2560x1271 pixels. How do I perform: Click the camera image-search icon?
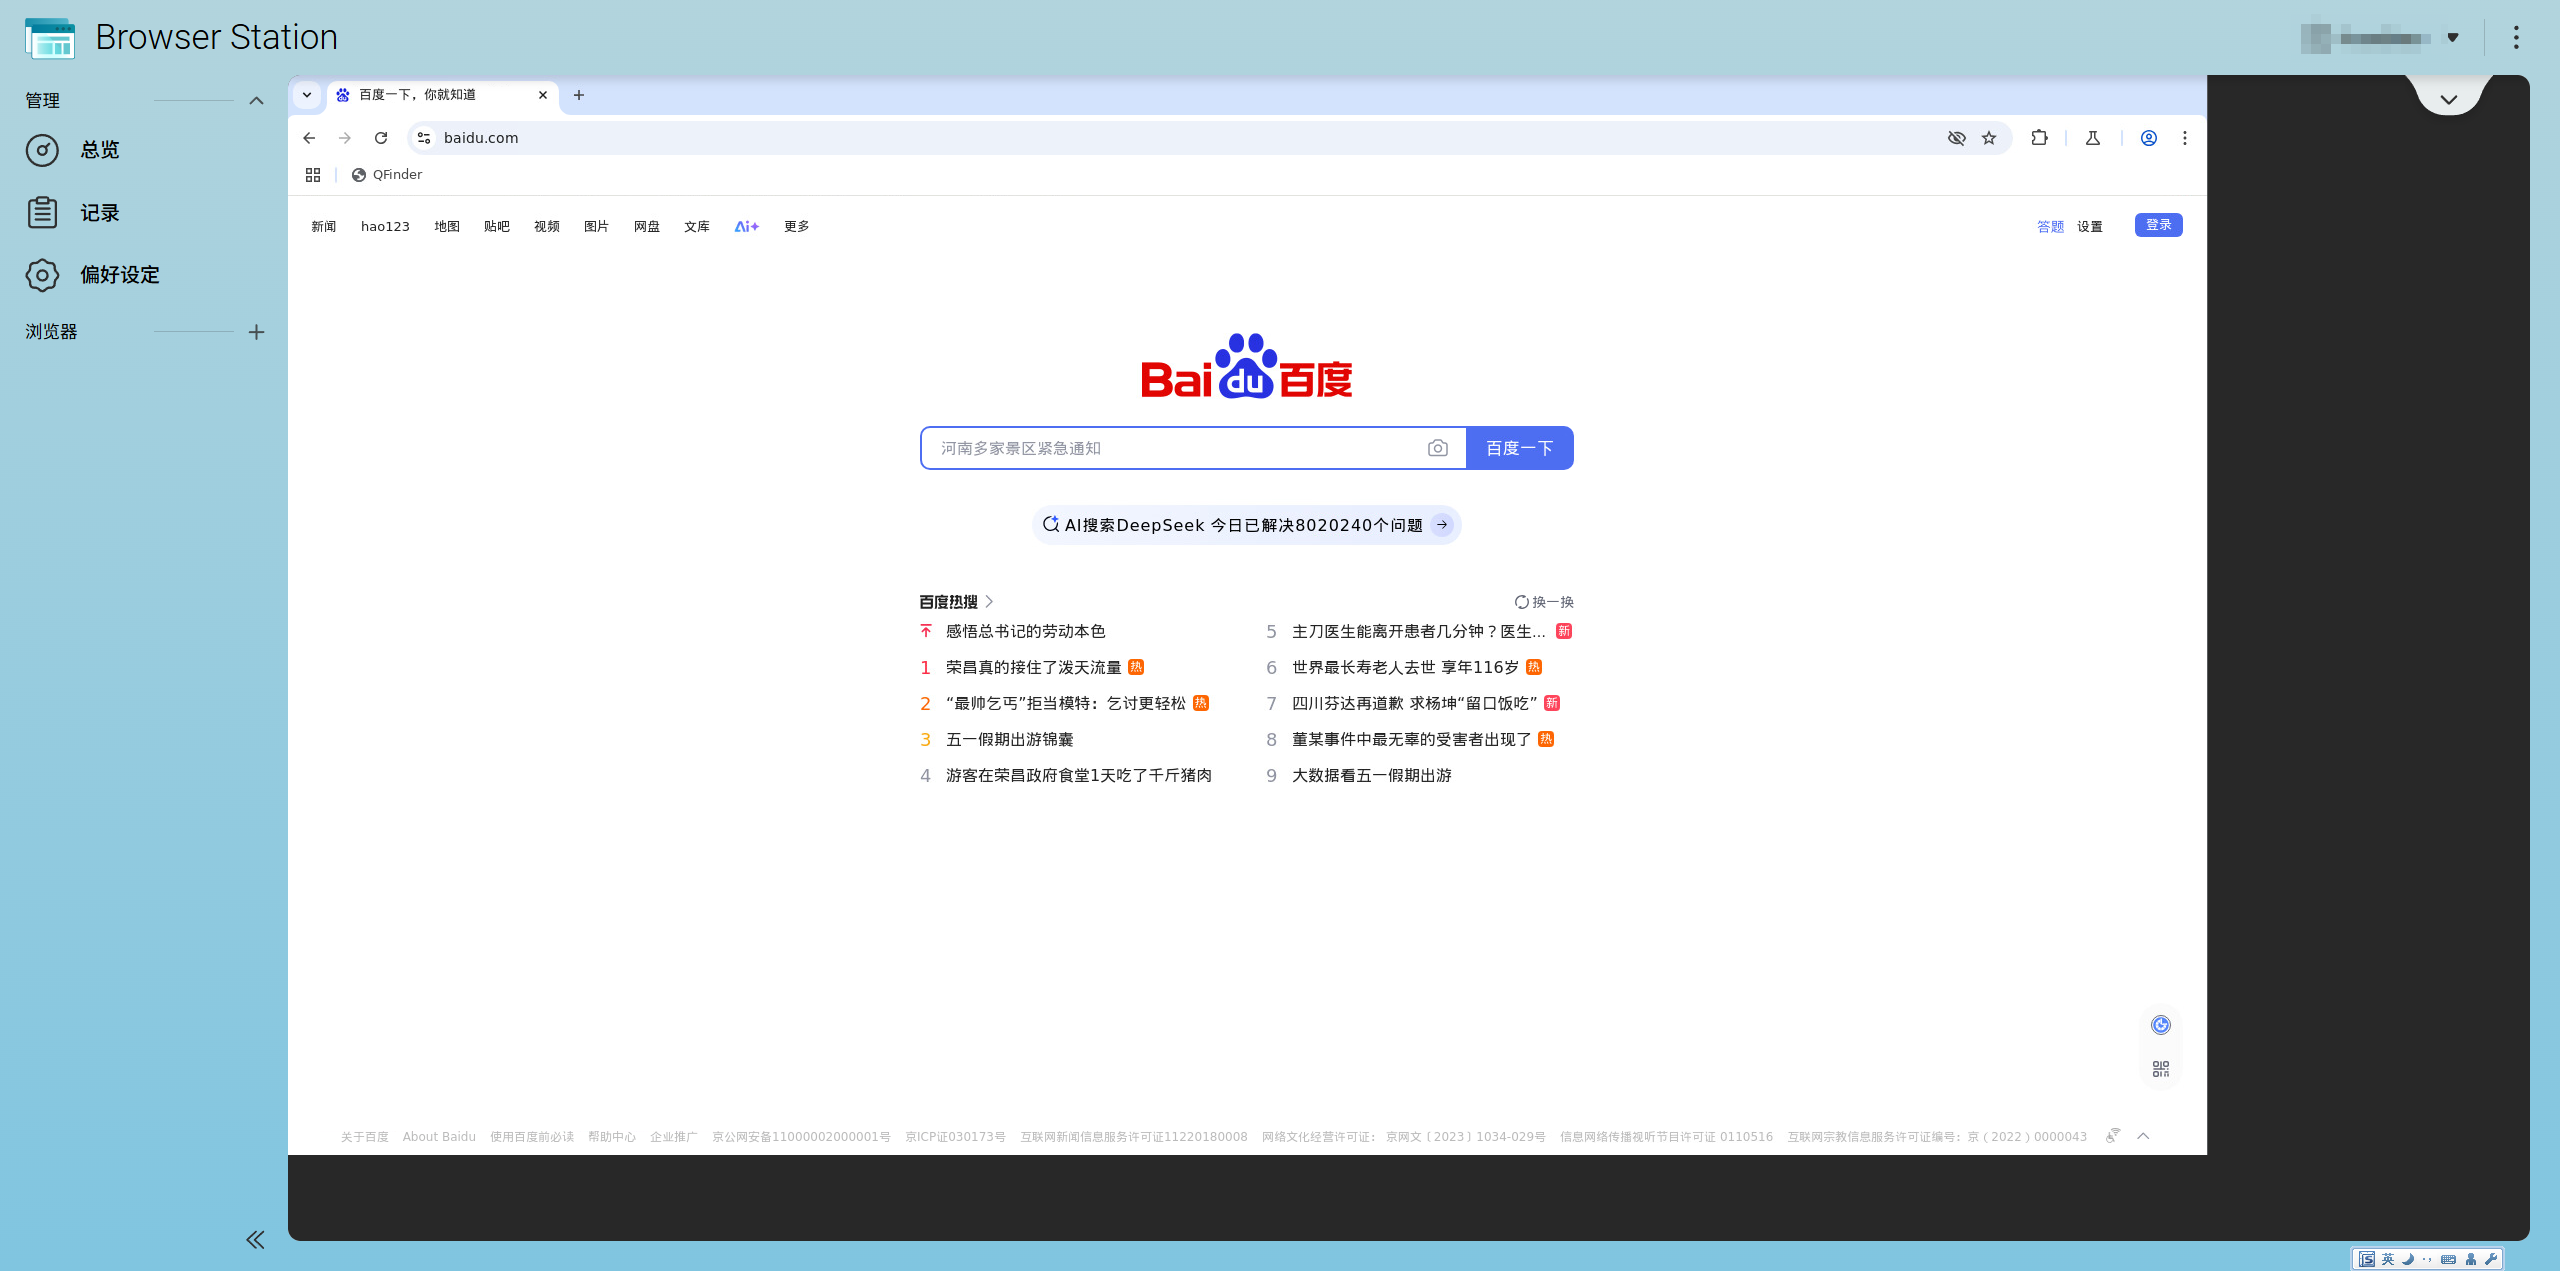coord(1437,448)
